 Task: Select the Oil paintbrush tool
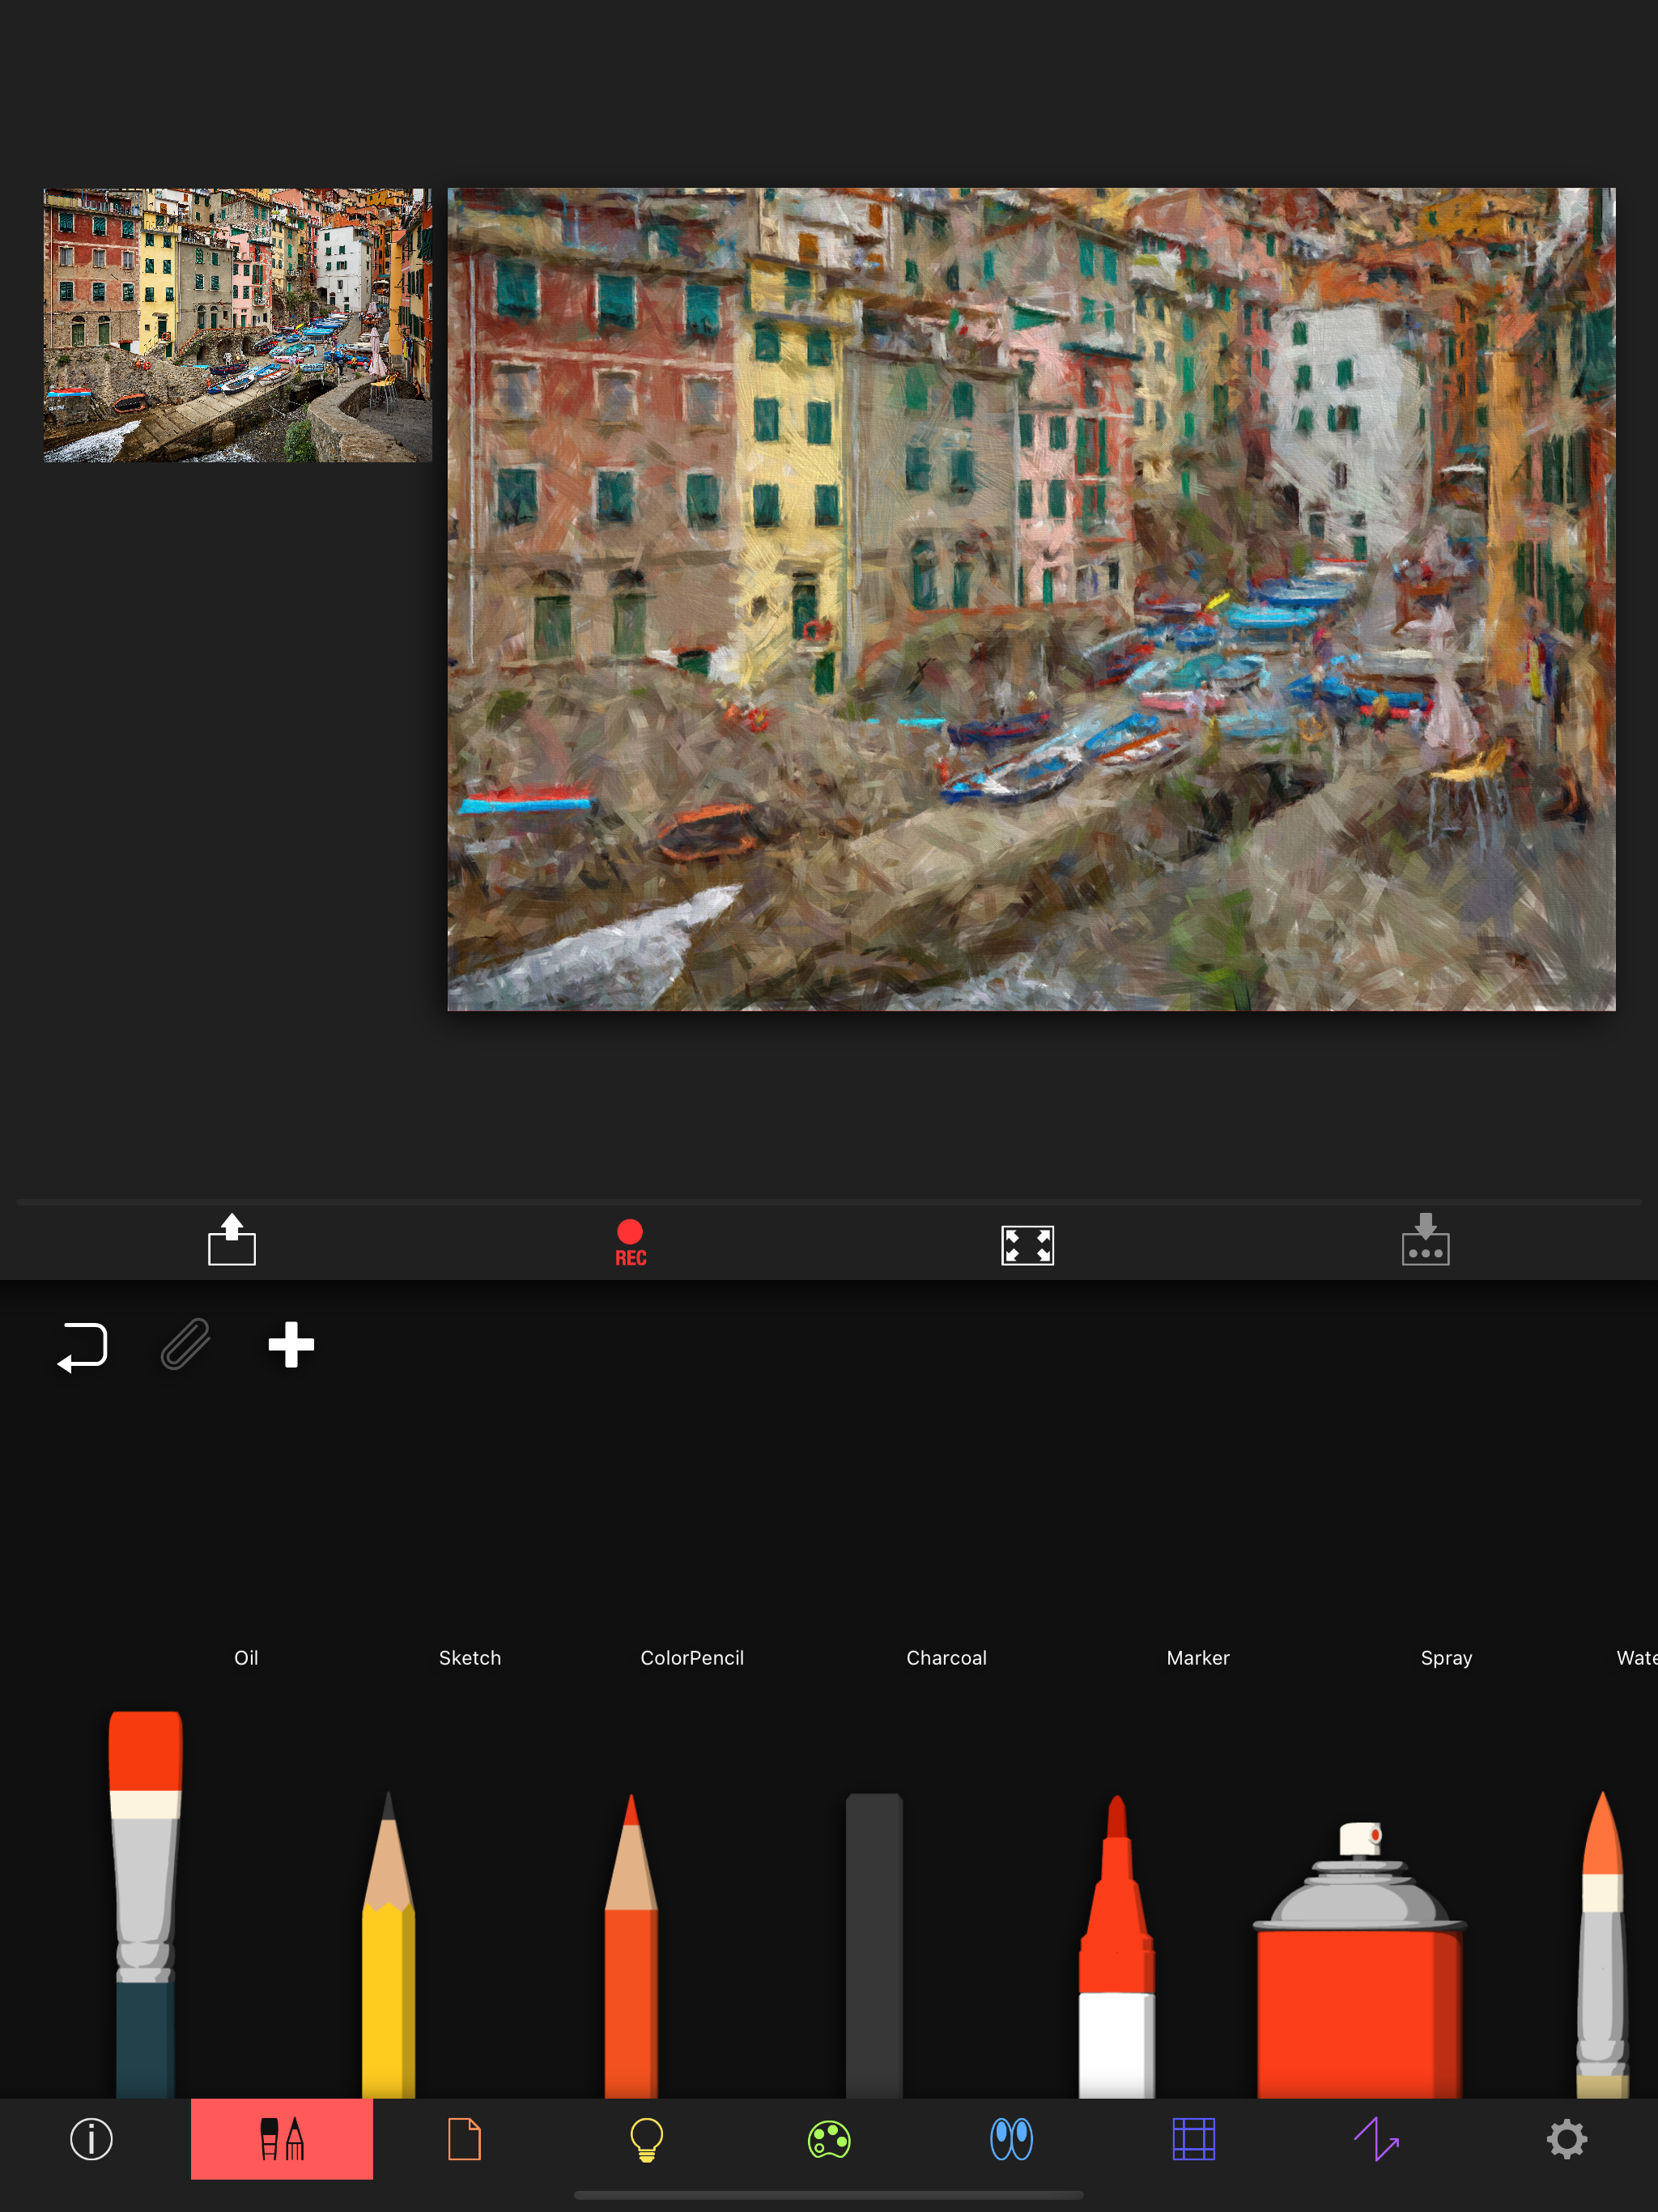coord(146,1900)
